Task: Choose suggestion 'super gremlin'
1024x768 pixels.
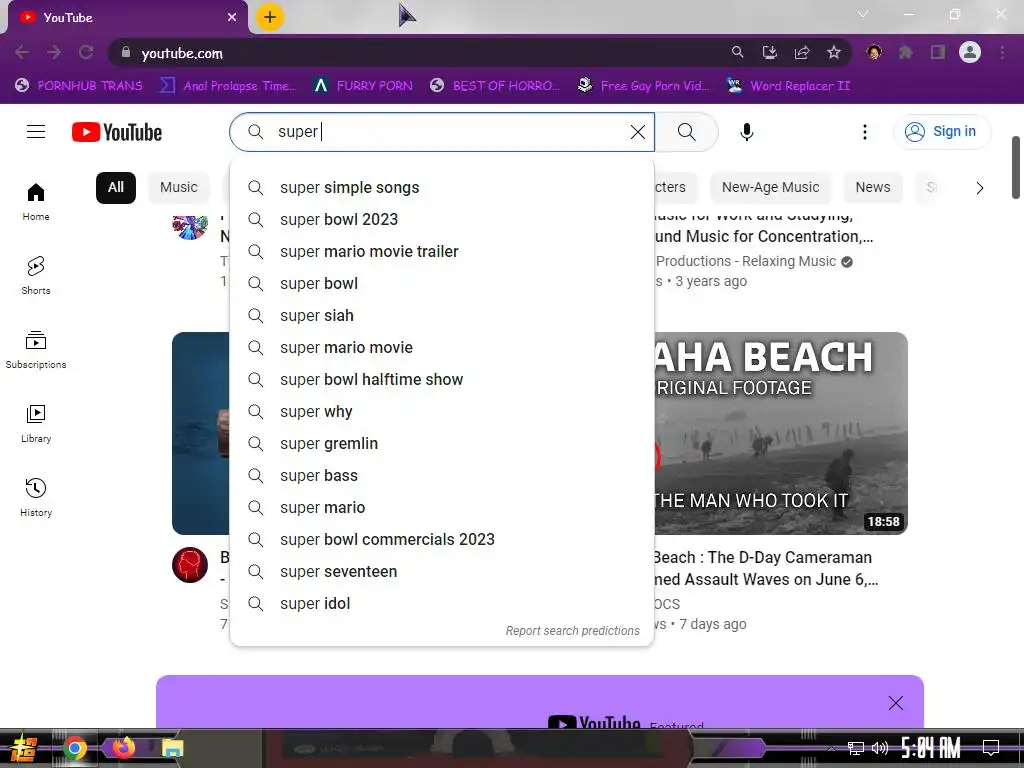Action: point(441,444)
